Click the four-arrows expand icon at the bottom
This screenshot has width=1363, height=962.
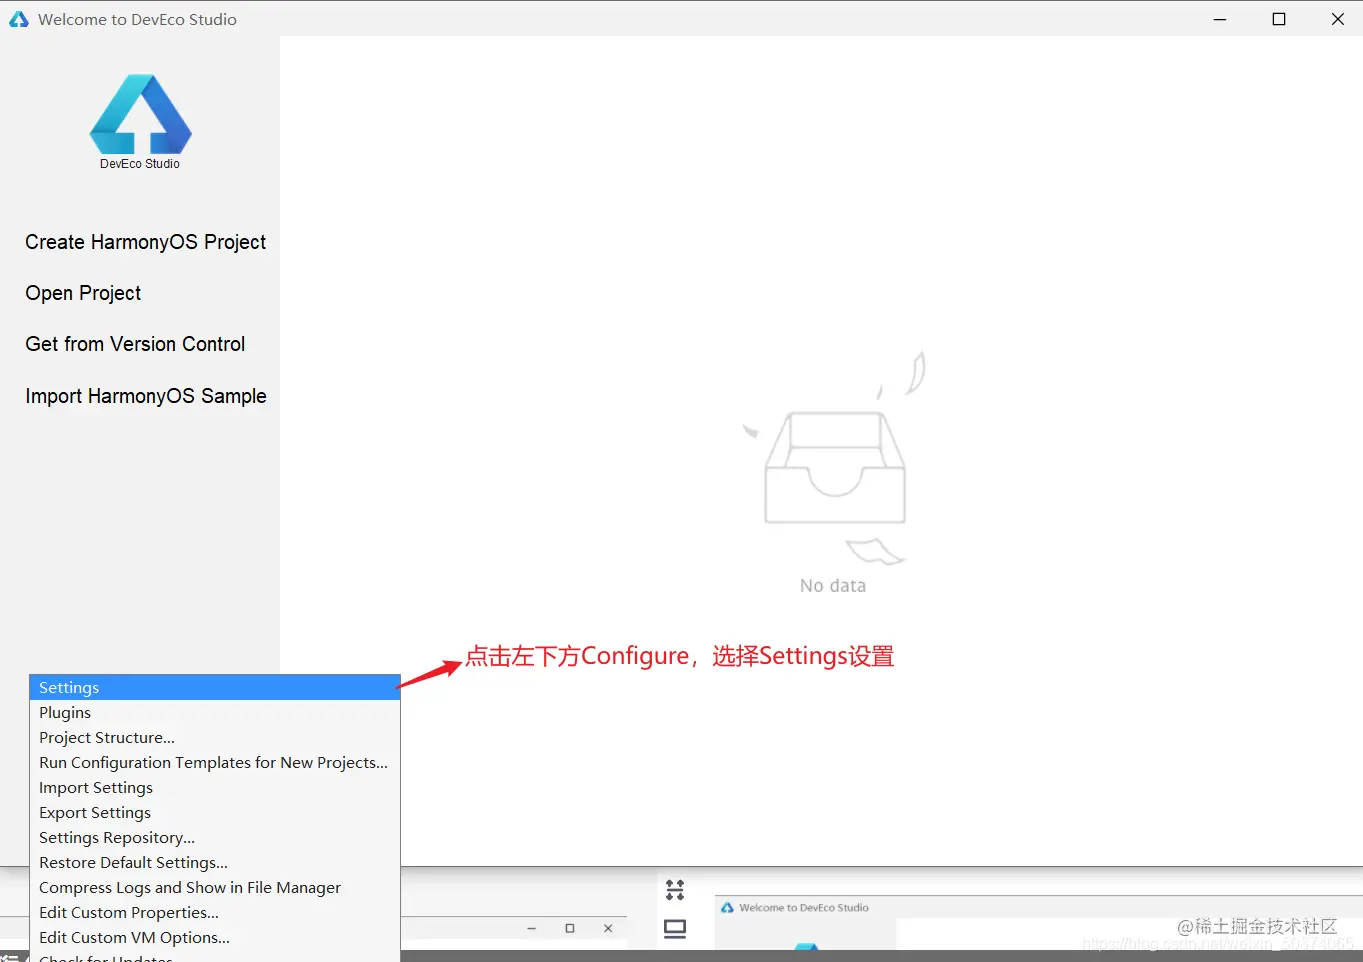(675, 889)
